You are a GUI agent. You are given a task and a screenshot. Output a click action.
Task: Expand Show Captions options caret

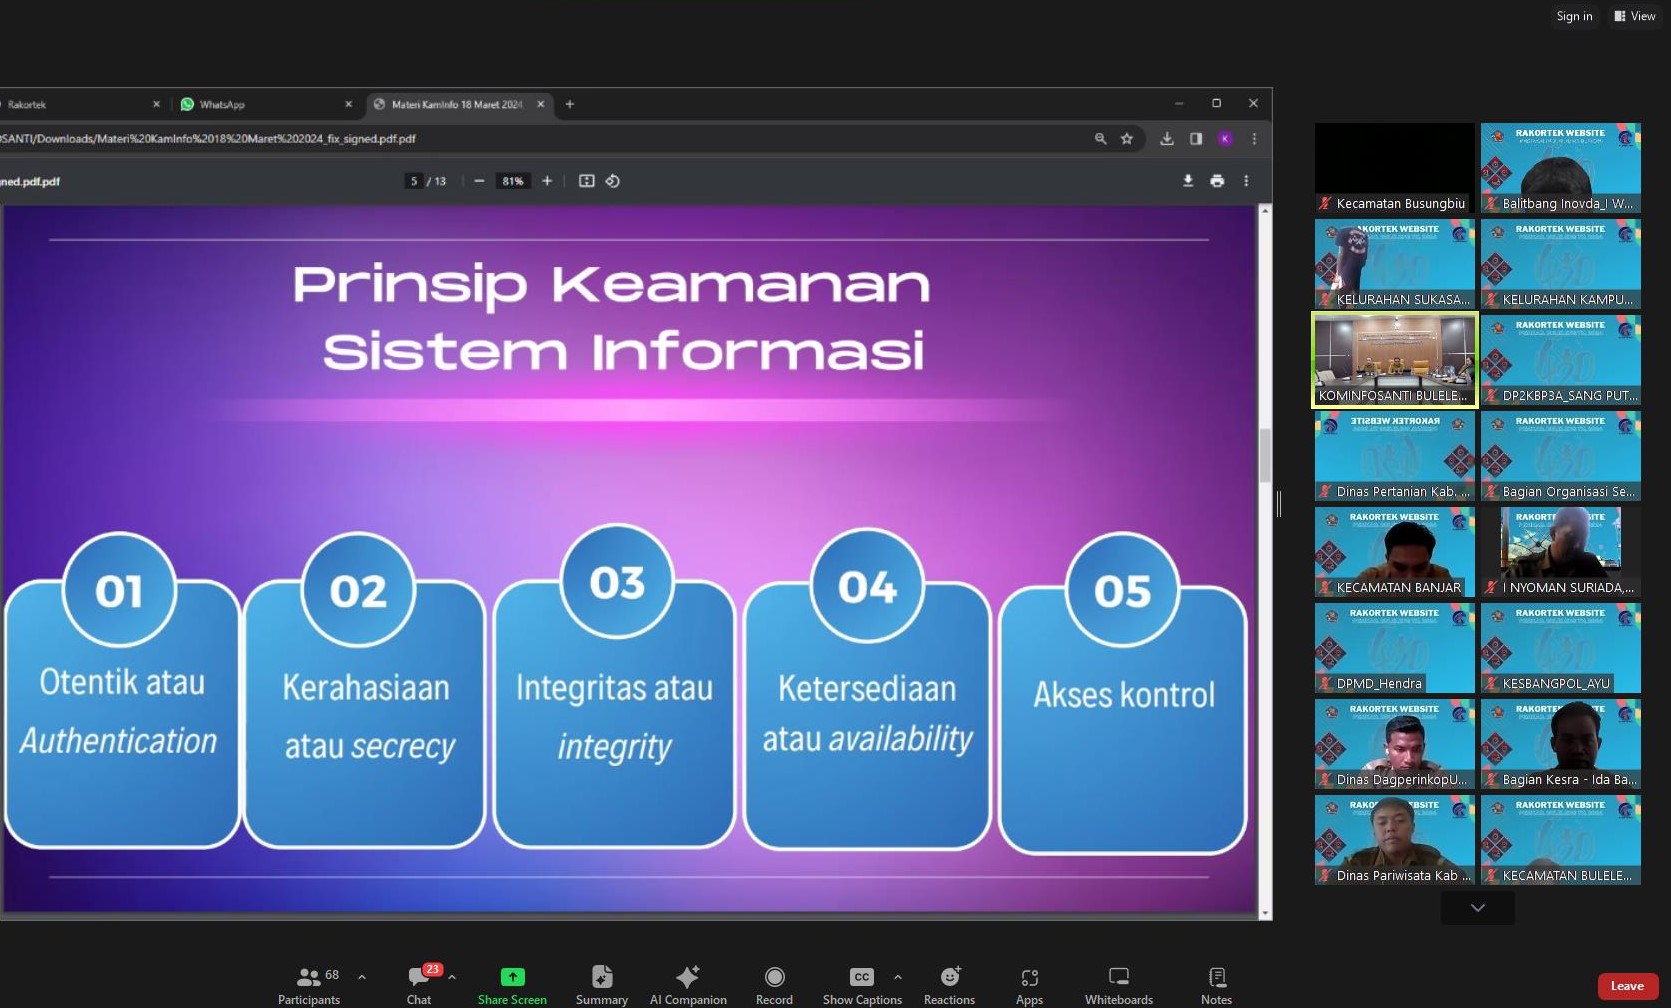click(897, 977)
